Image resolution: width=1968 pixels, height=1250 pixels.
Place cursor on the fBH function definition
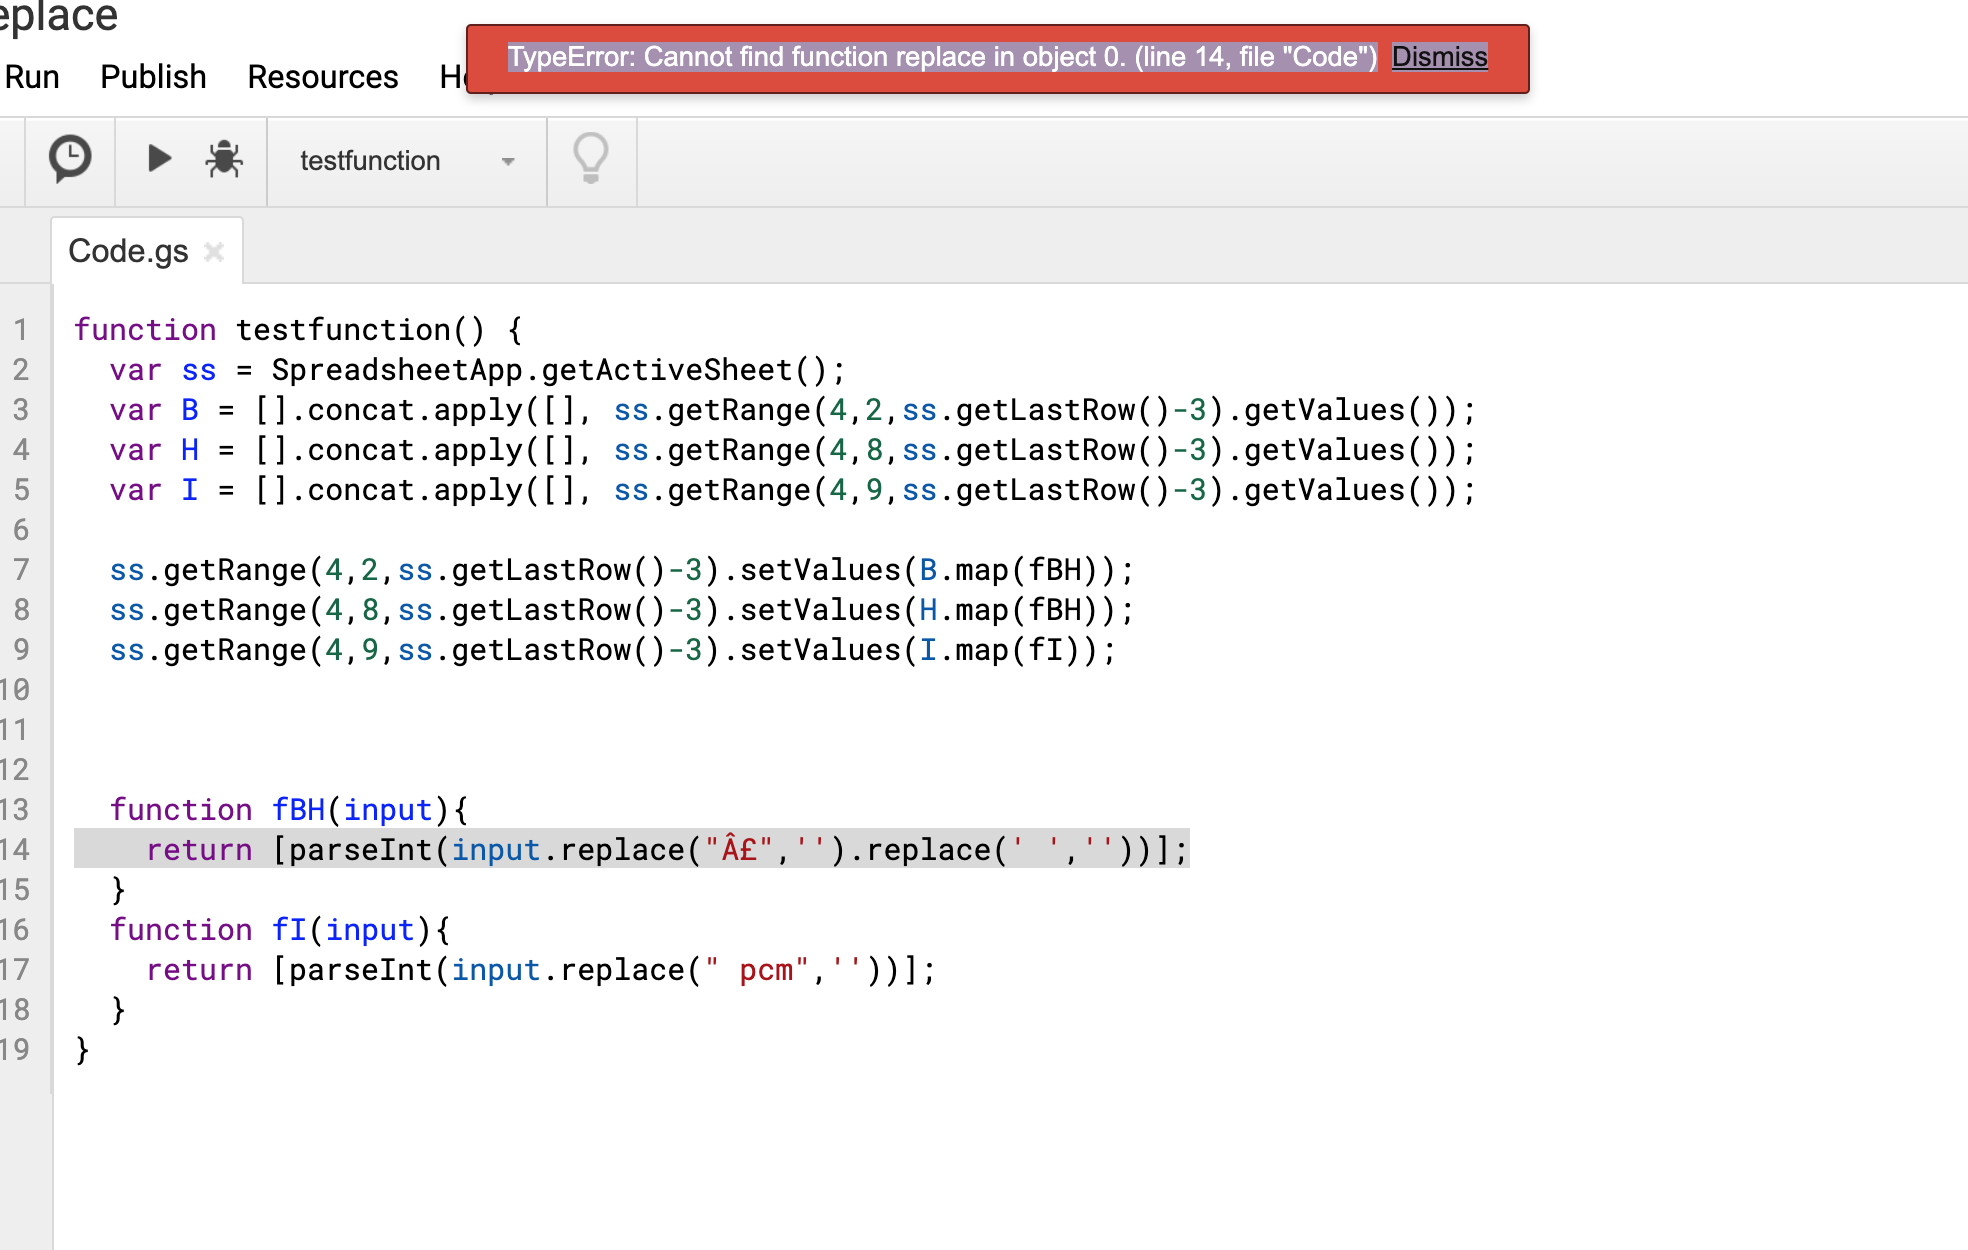[x=299, y=809]
